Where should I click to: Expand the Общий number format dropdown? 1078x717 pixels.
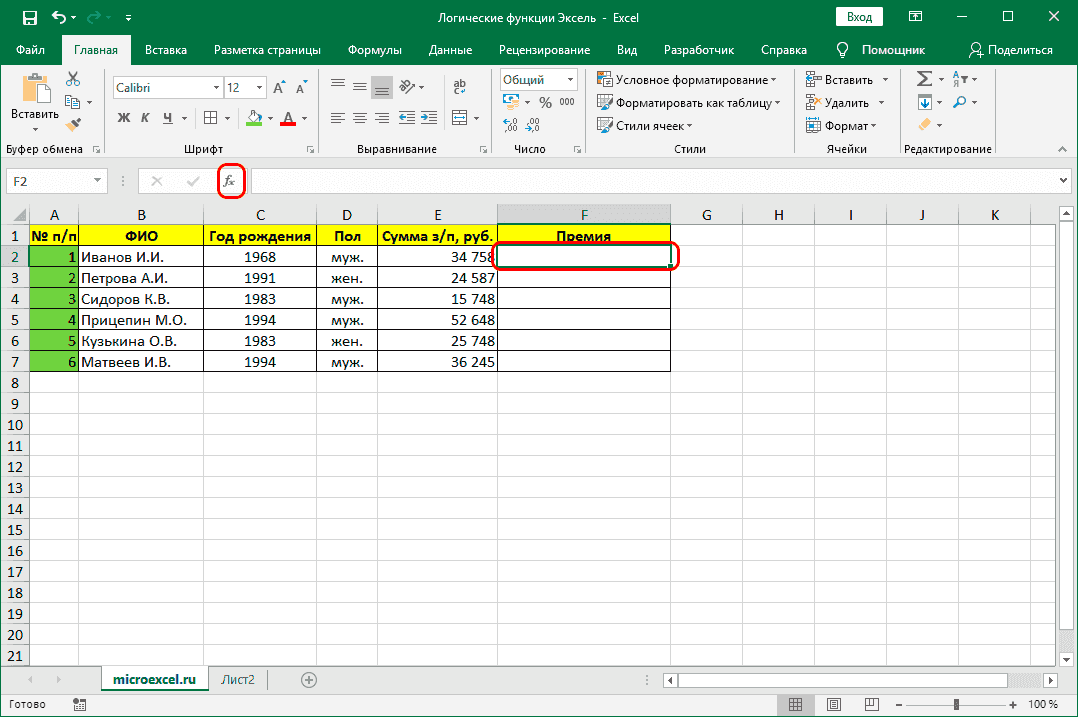click(571, 80)
